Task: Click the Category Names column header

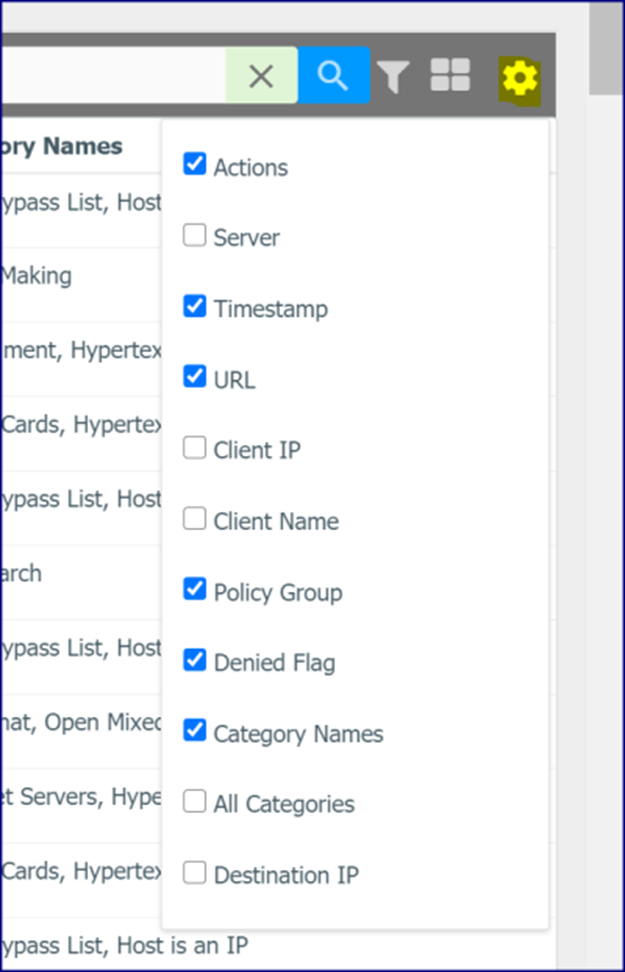Action: coord(61,146)
